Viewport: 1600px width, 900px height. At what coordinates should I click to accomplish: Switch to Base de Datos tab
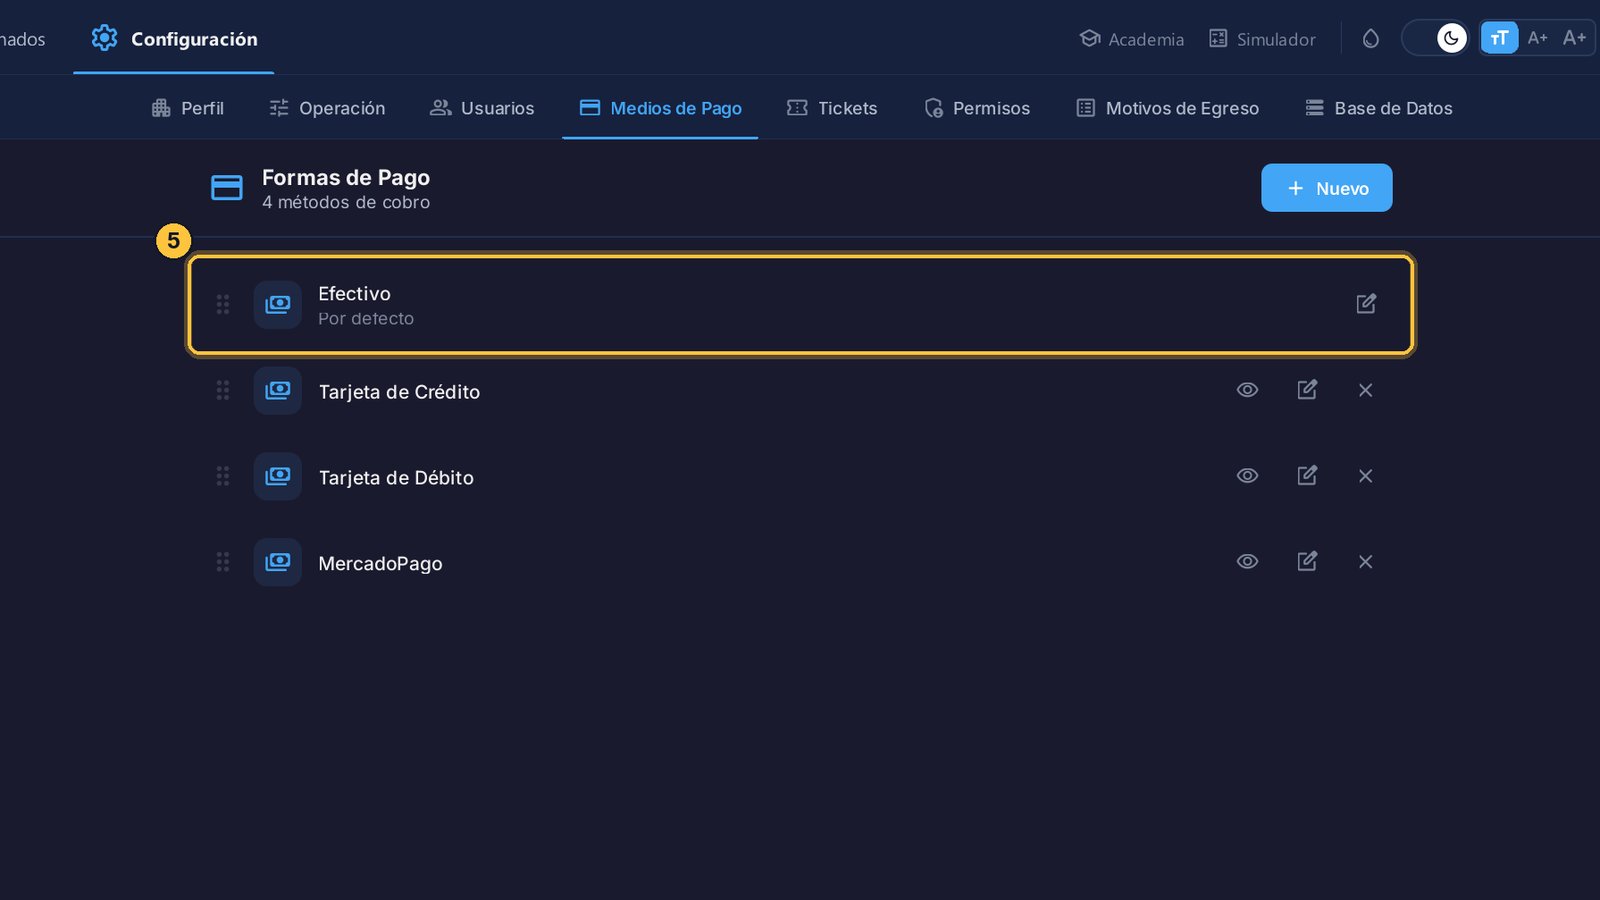pyautogui.click(x=1379, y=108)
